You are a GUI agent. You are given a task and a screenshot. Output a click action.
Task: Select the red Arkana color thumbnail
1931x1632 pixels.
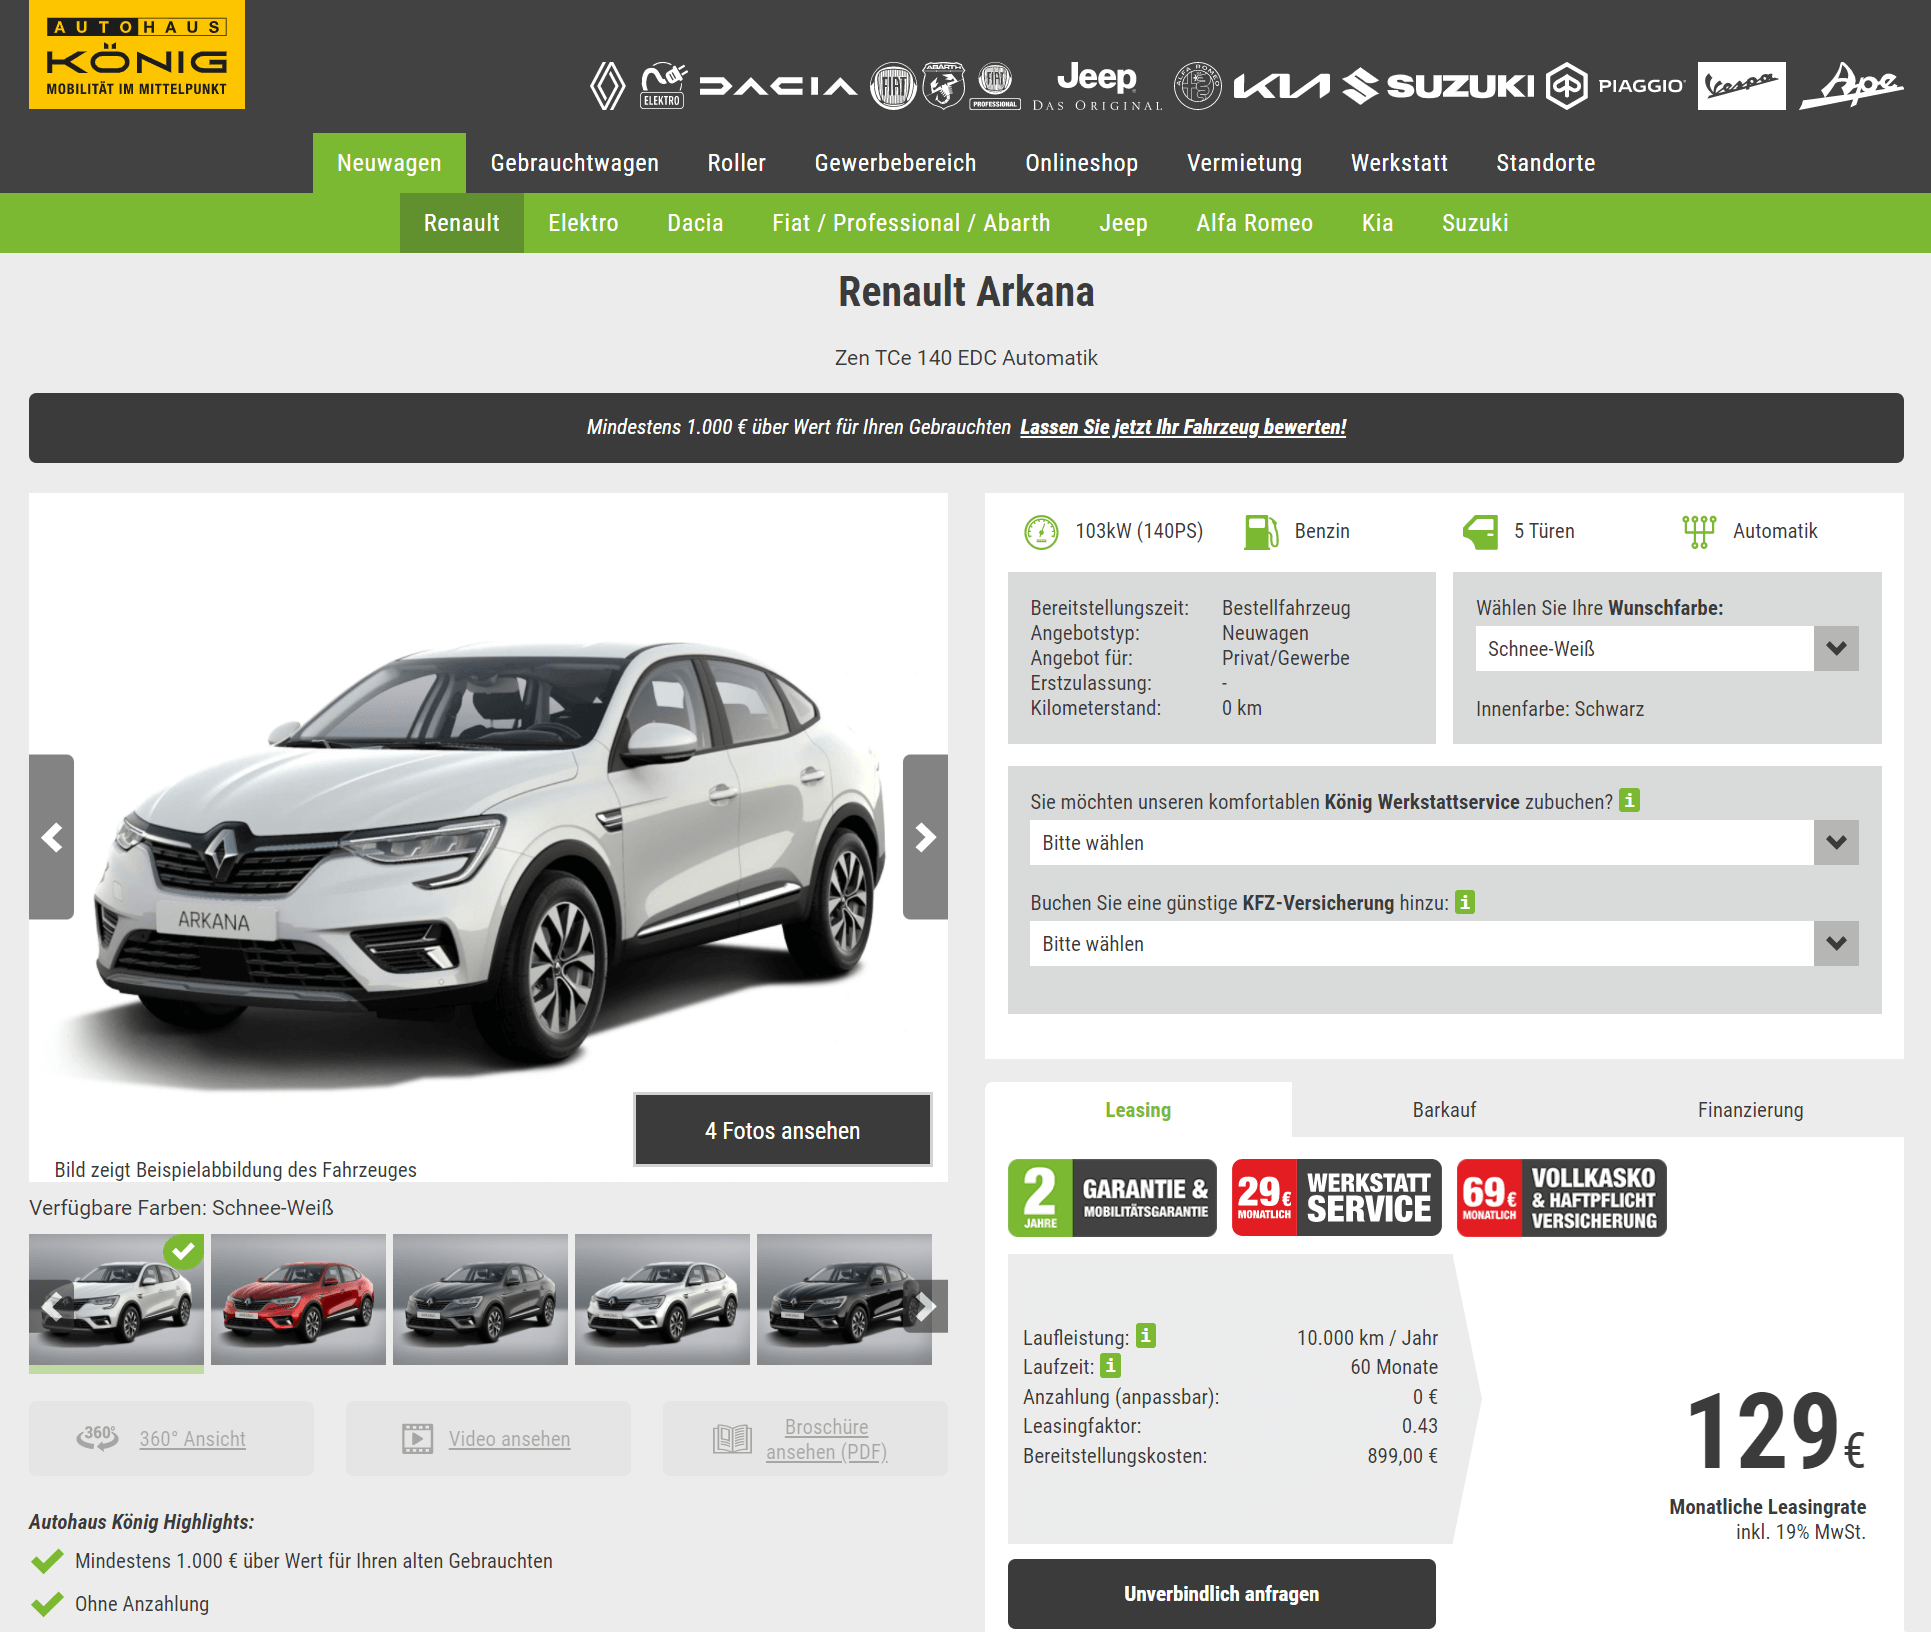click(x=298, y=1299)
